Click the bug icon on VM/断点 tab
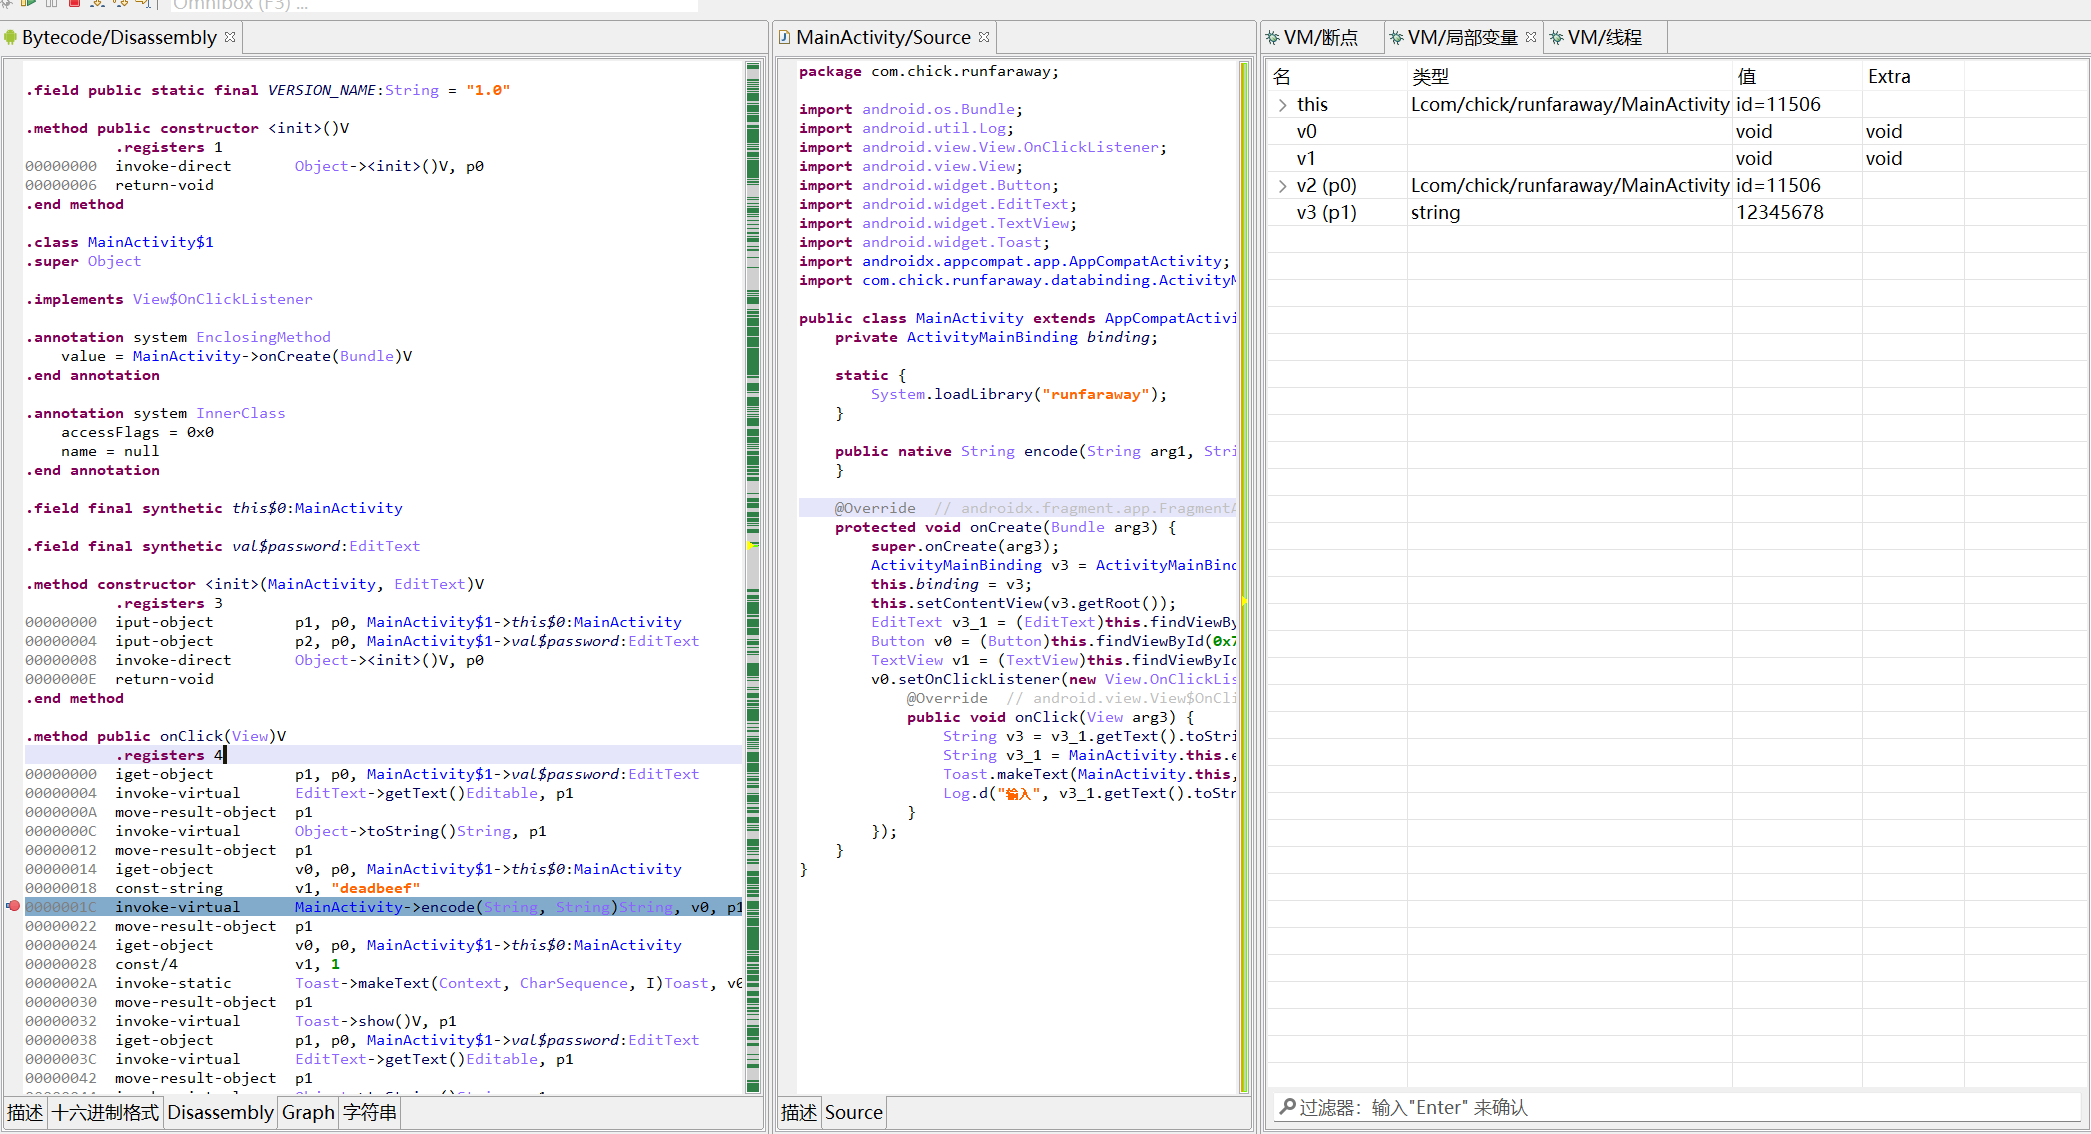 [1273, 38]
